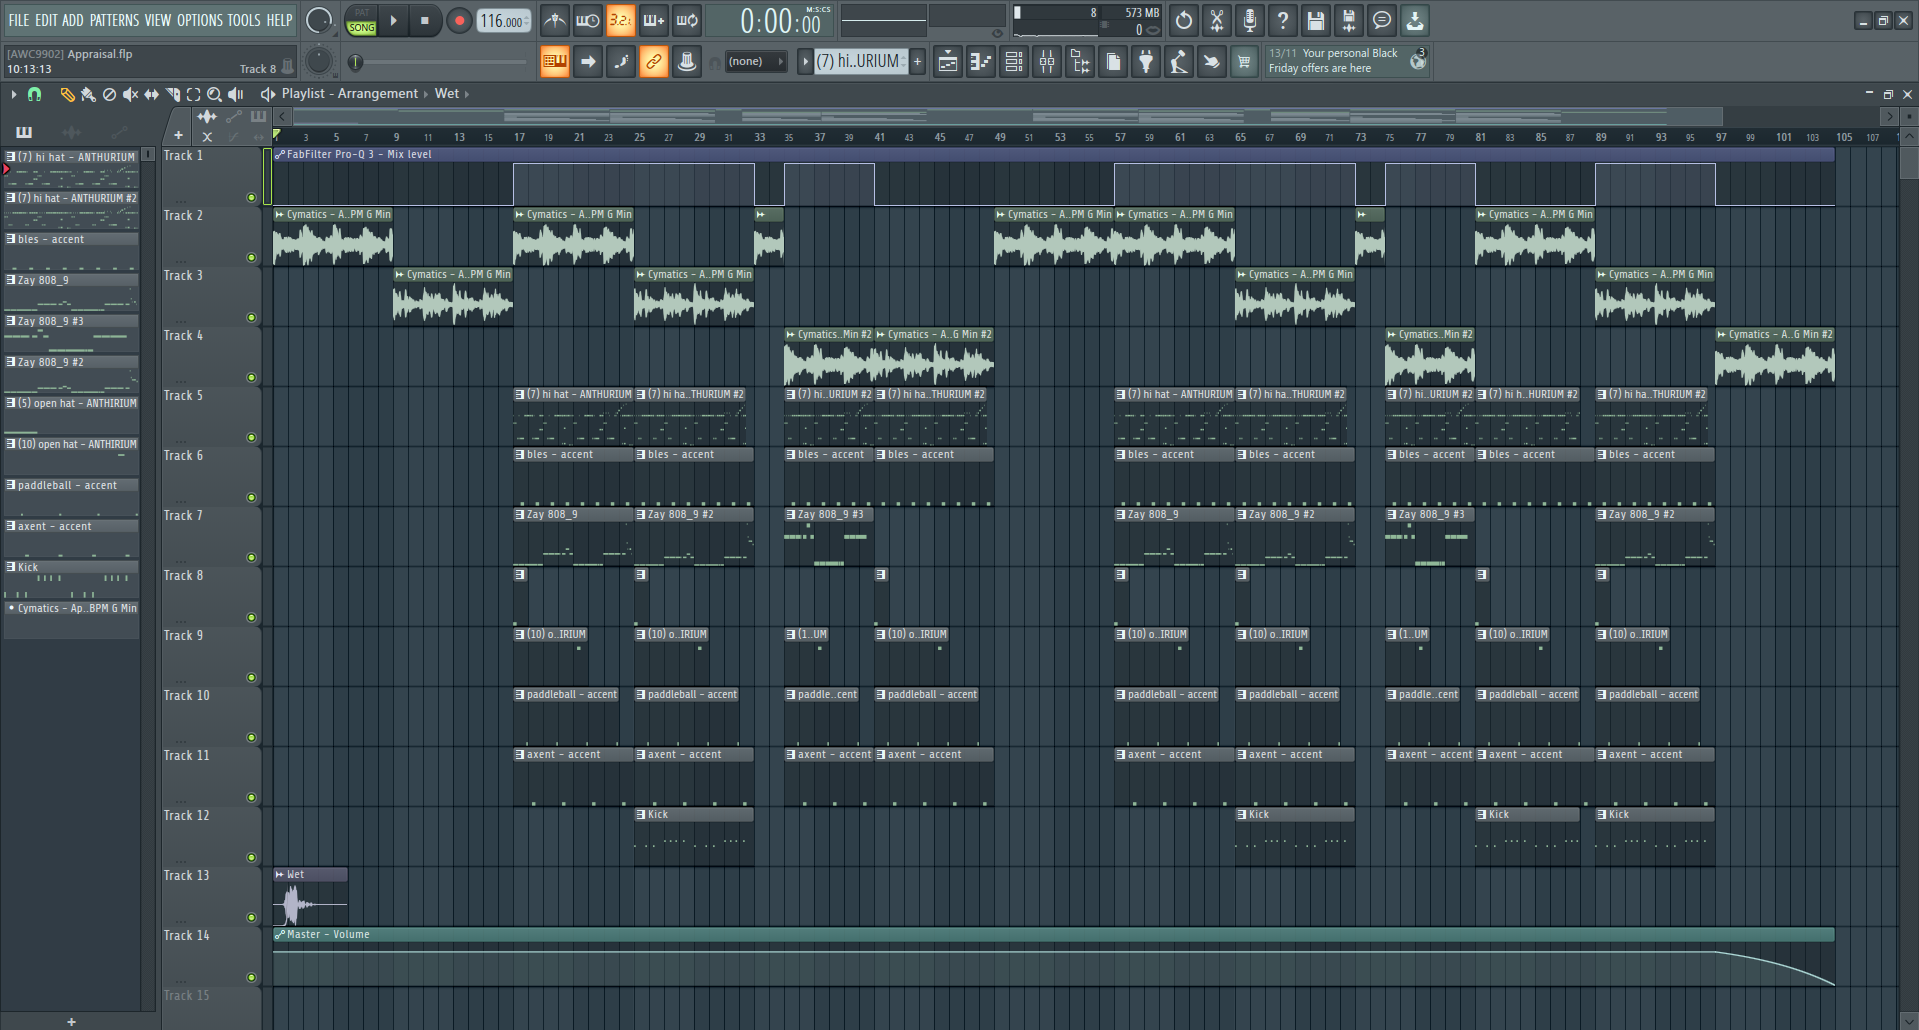Screen dimensions: 1919x1030
Task: Open the Browser view icon
Action: pos(1080,62)
